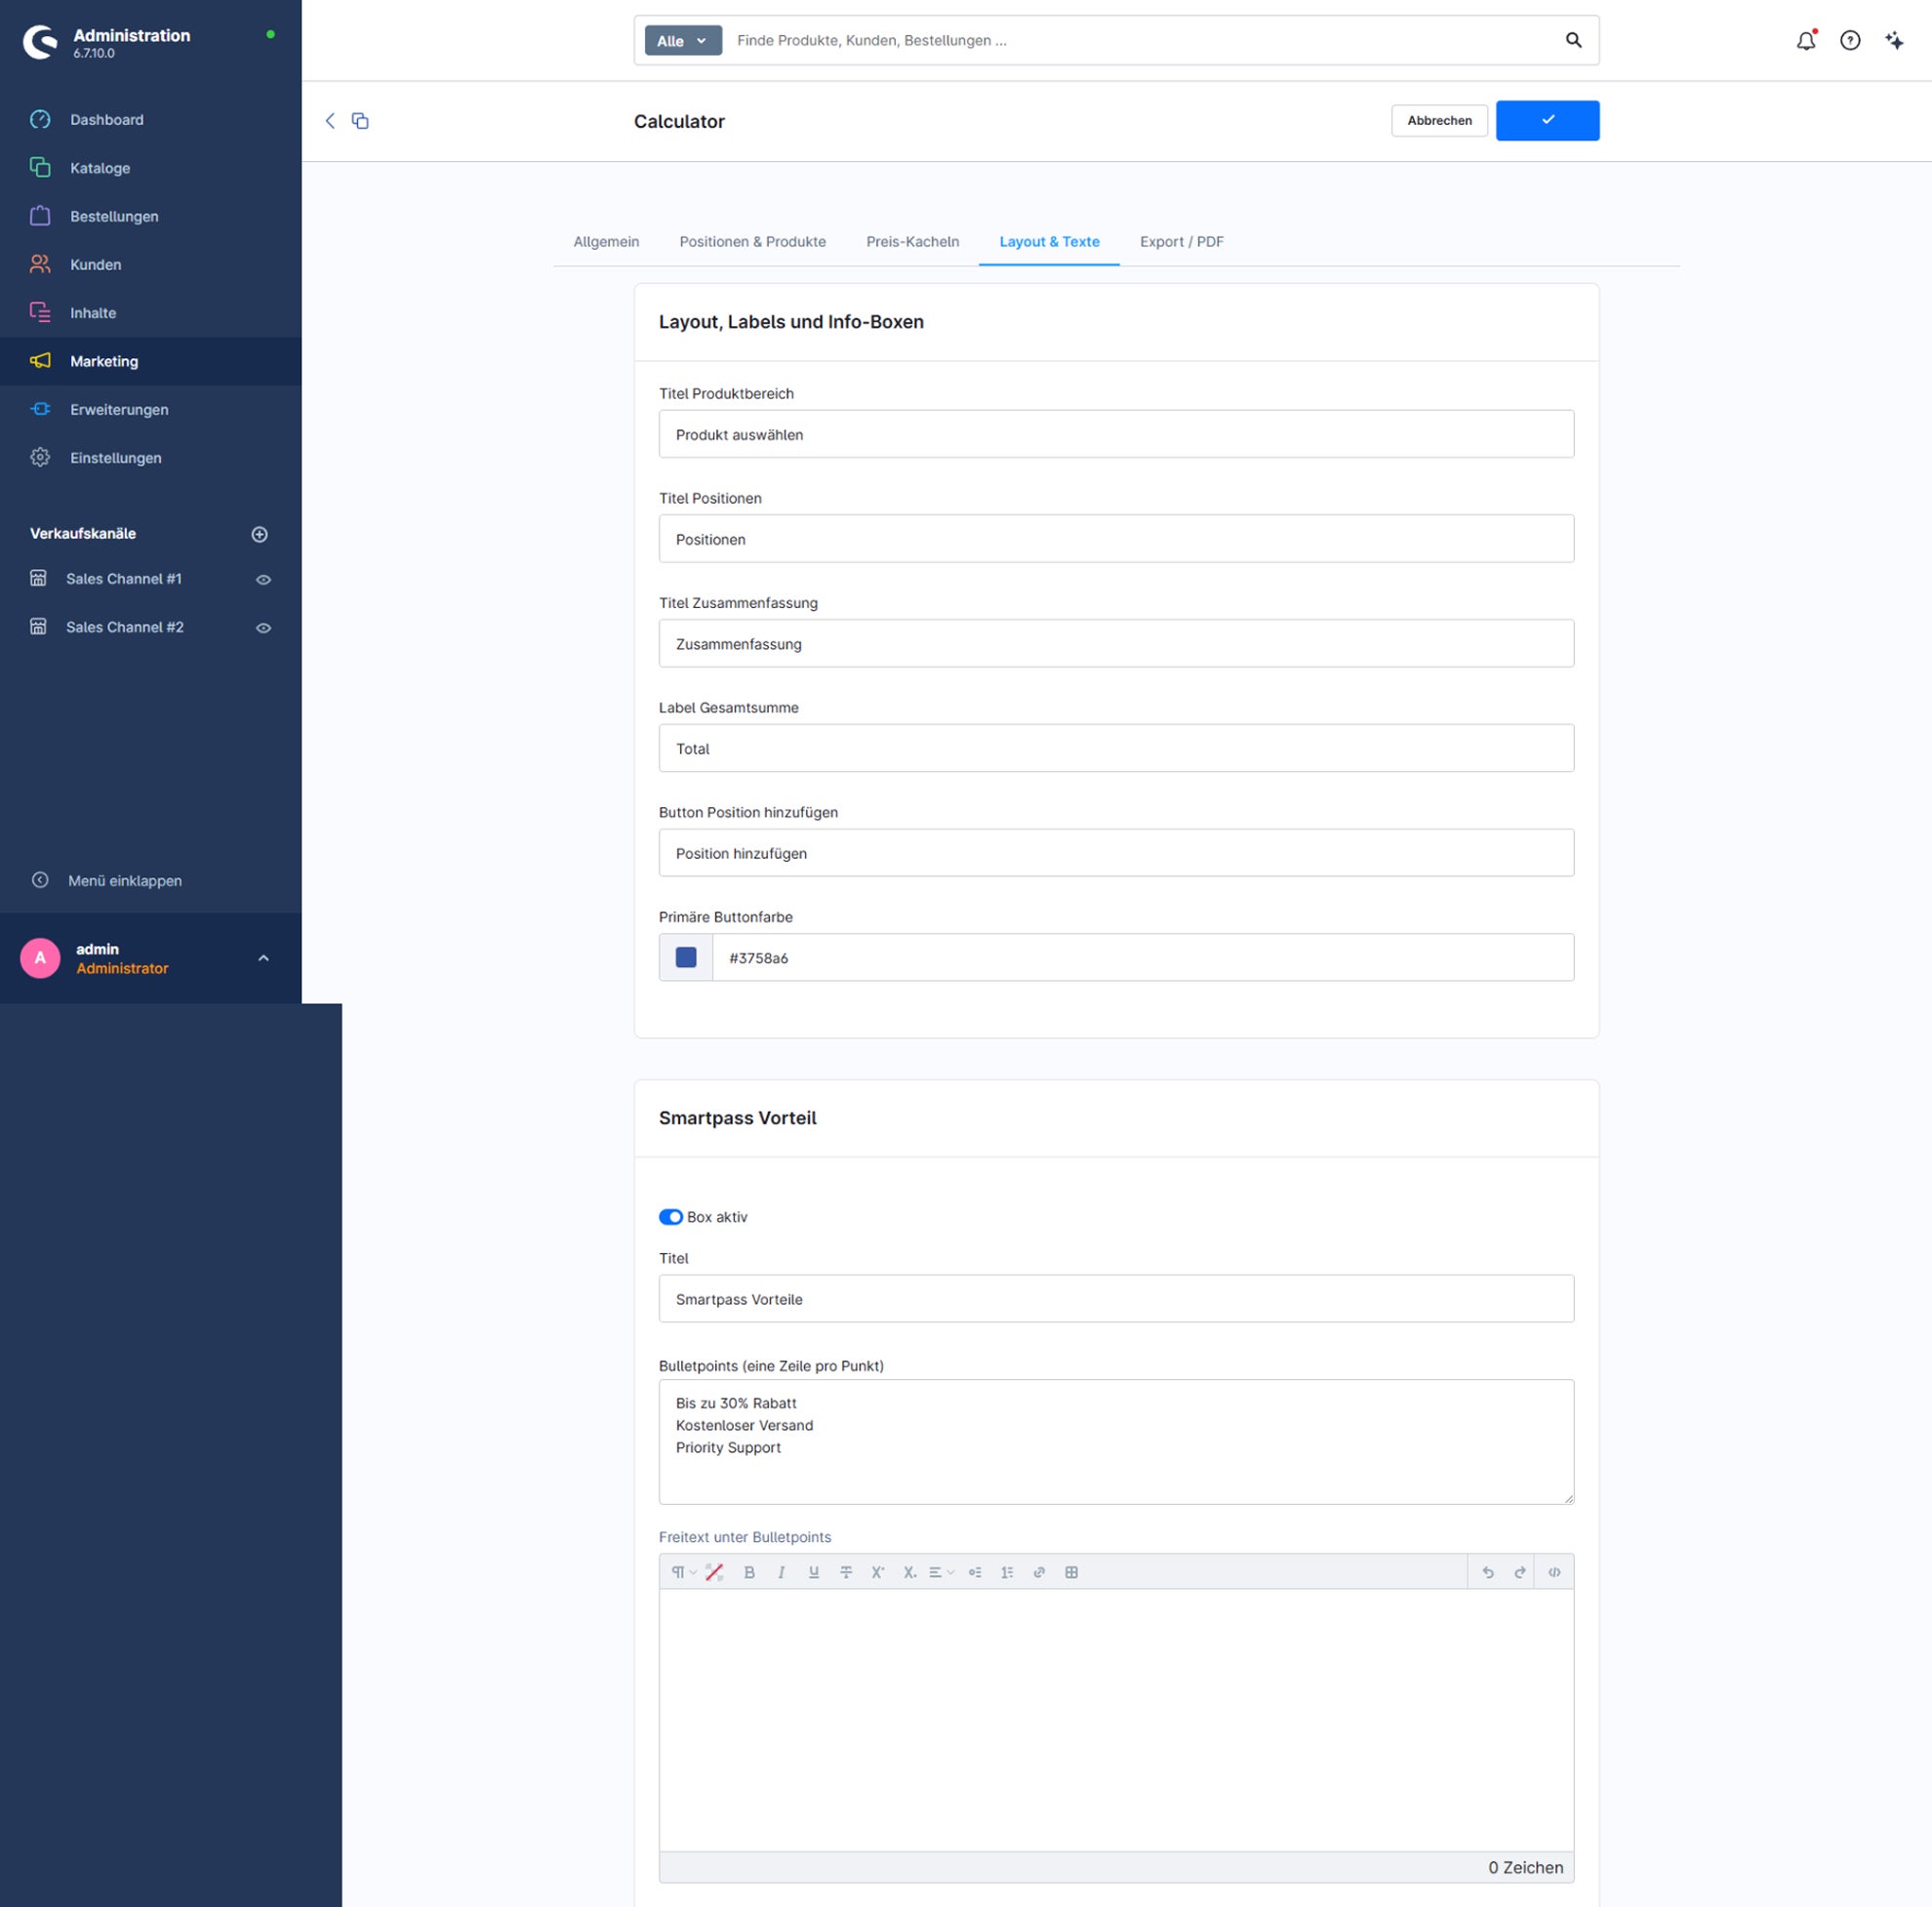Insert a link in text editor
The image size is (1932, 1907).
click(x=1039, y=1572)
